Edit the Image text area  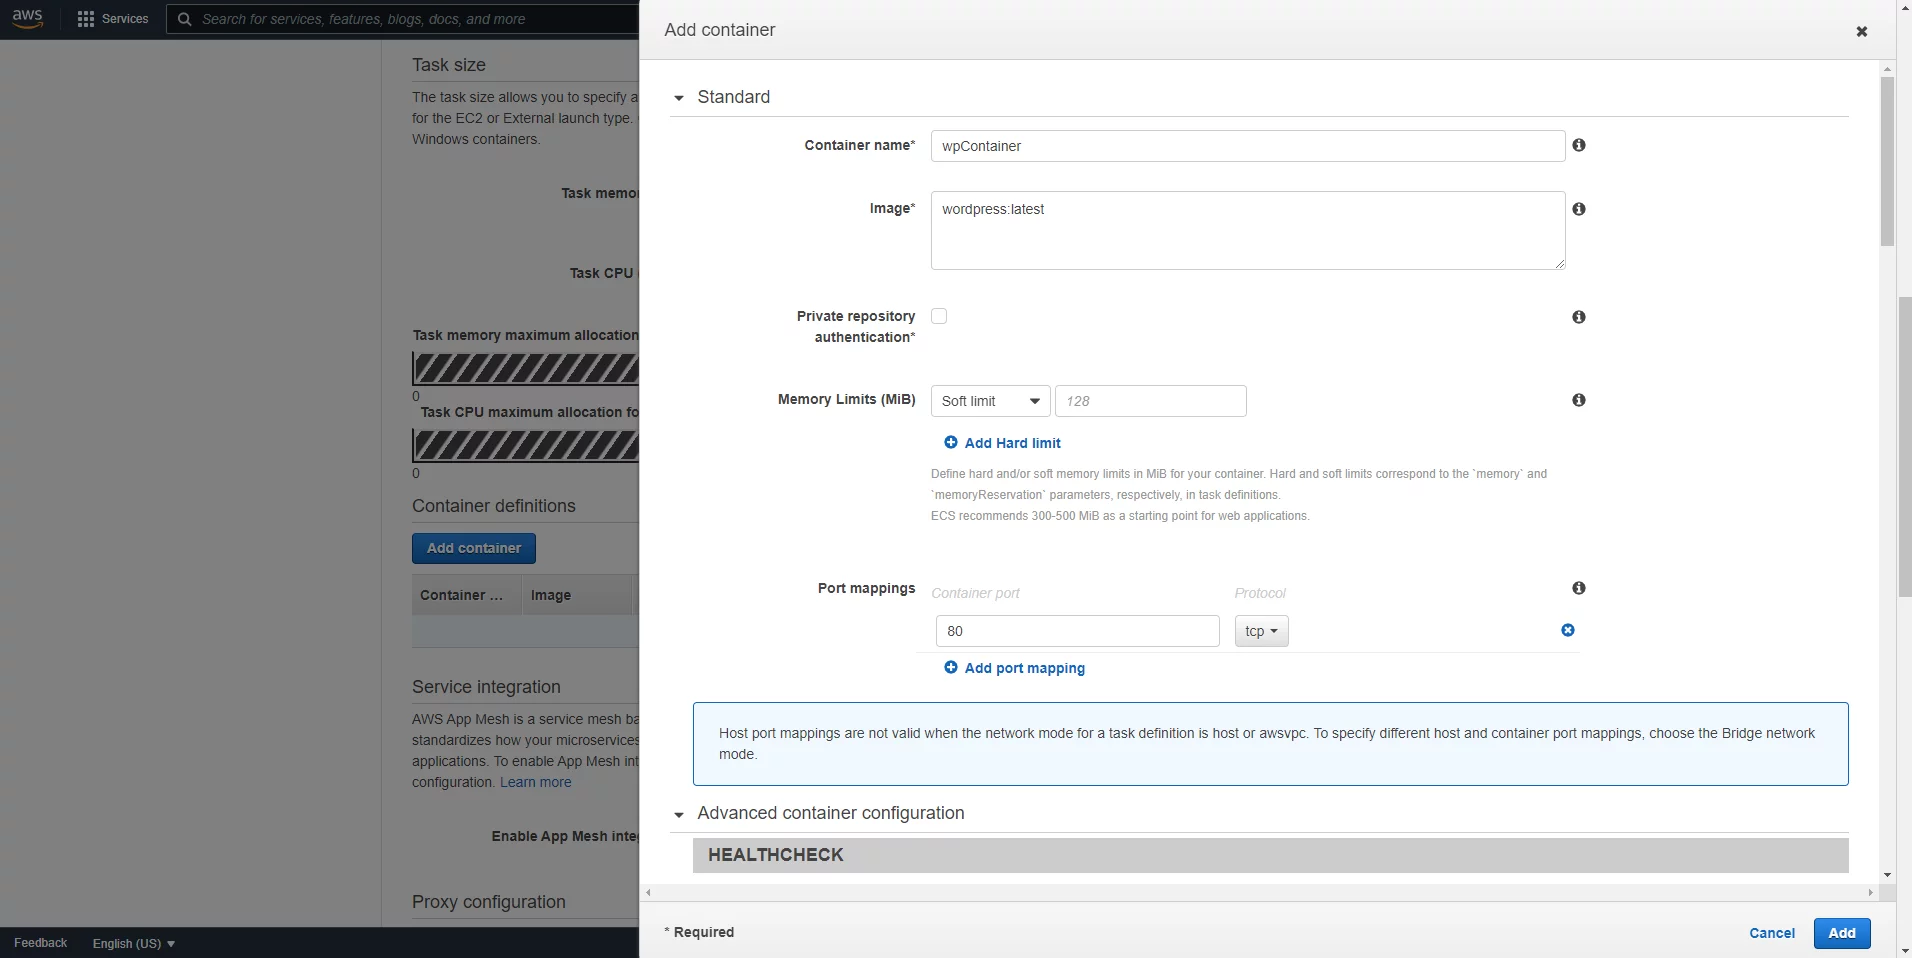[1247, 230]
